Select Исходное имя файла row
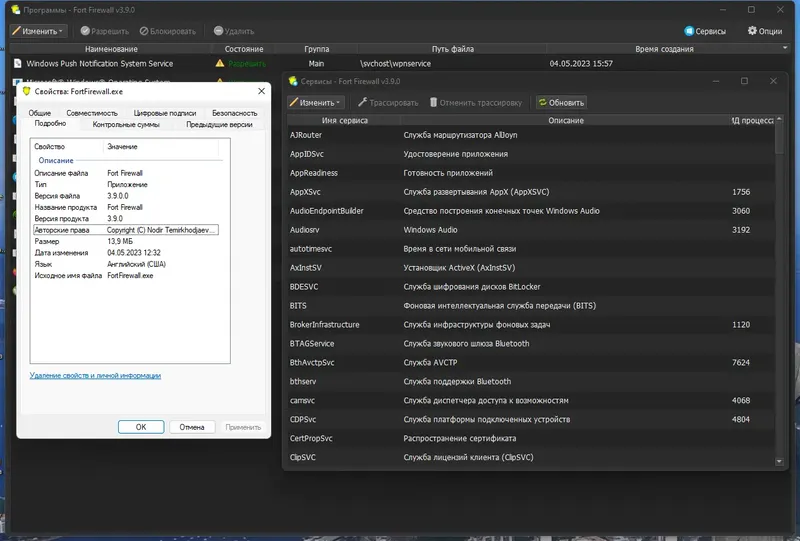 tap(126, 276)
